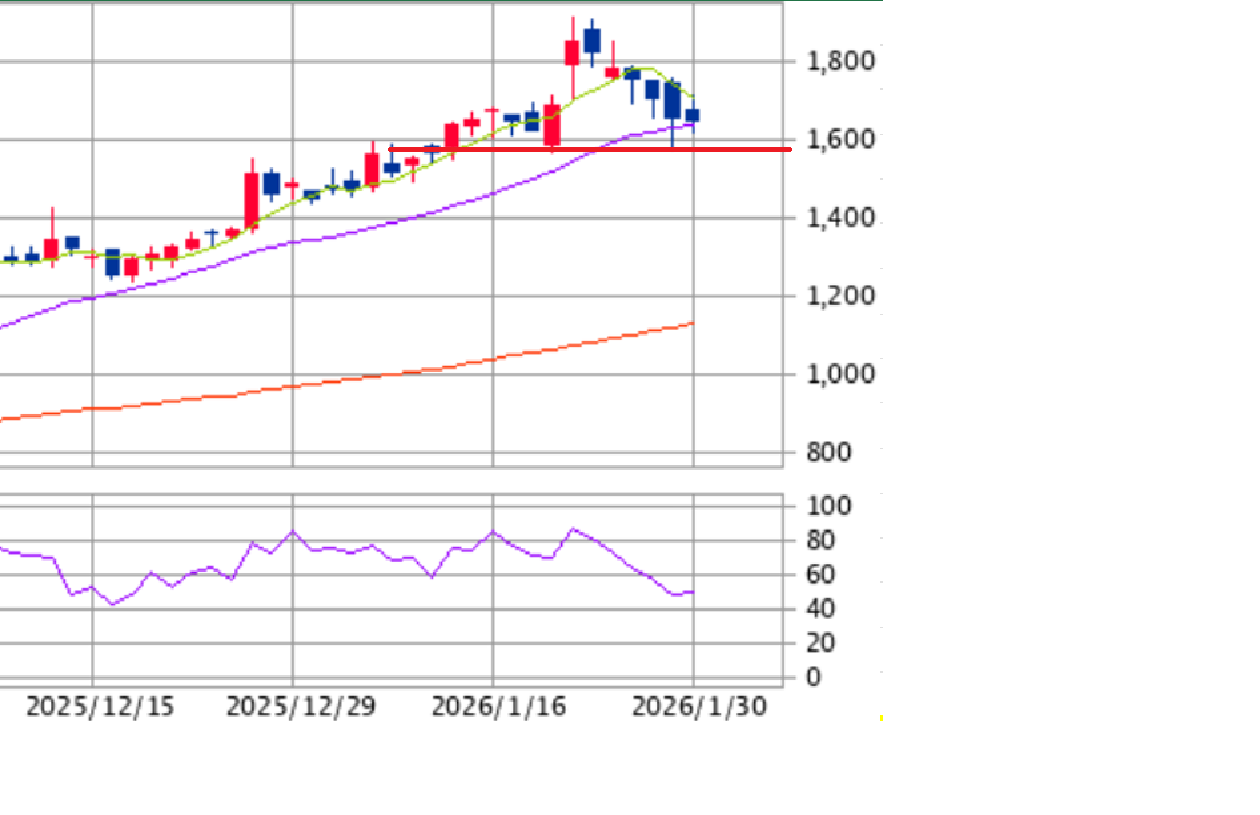Click the 80 label on oscillator axis
The height and width of the screenshot is (815, 1260).
[x=822, y=541]
